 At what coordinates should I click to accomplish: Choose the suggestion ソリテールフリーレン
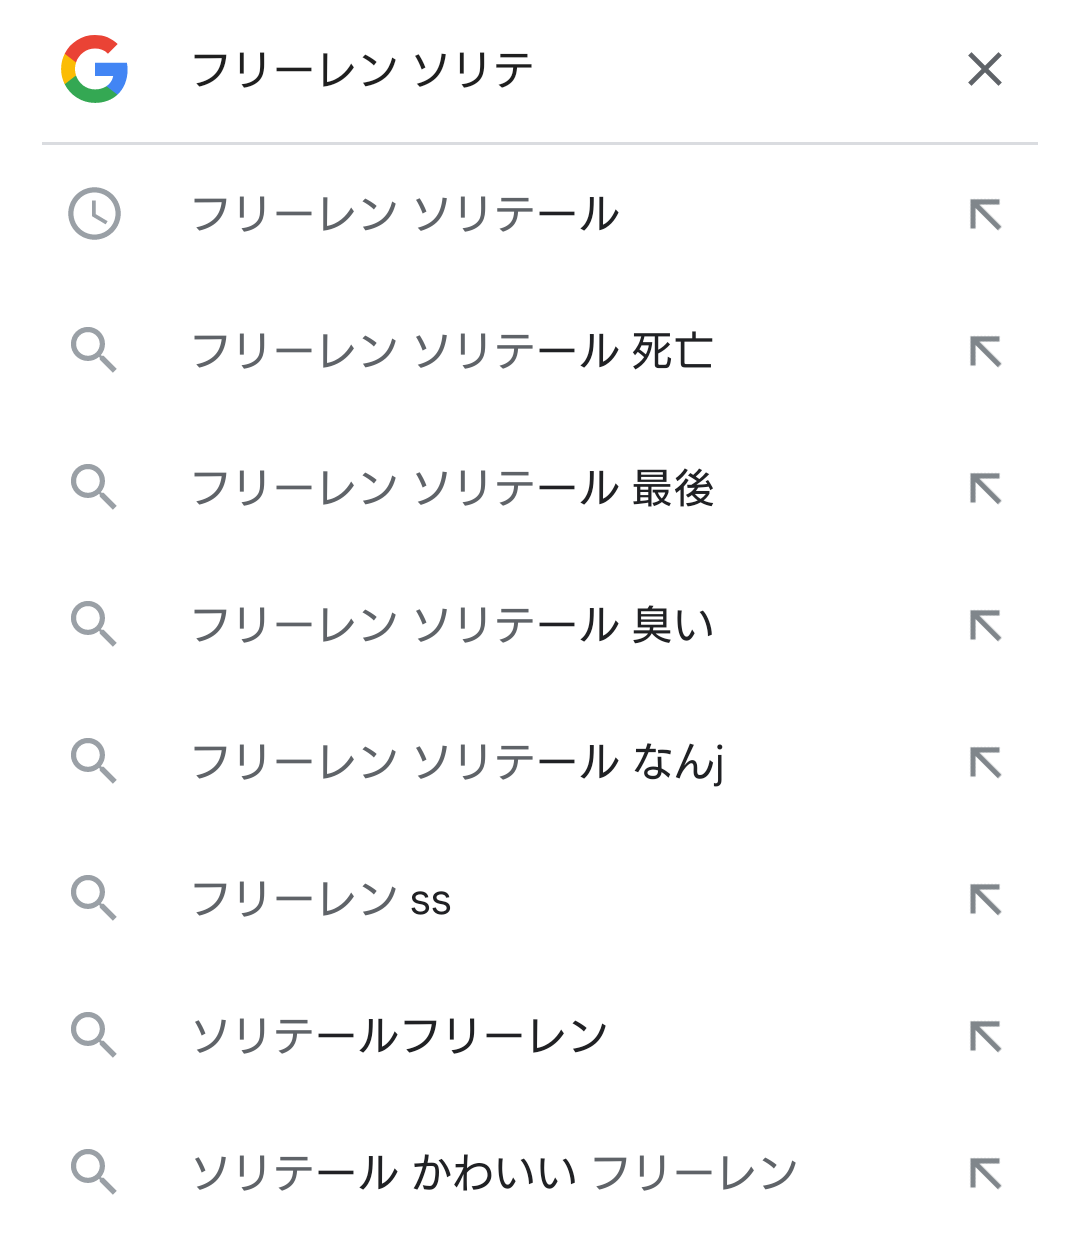click(400, 1036)
